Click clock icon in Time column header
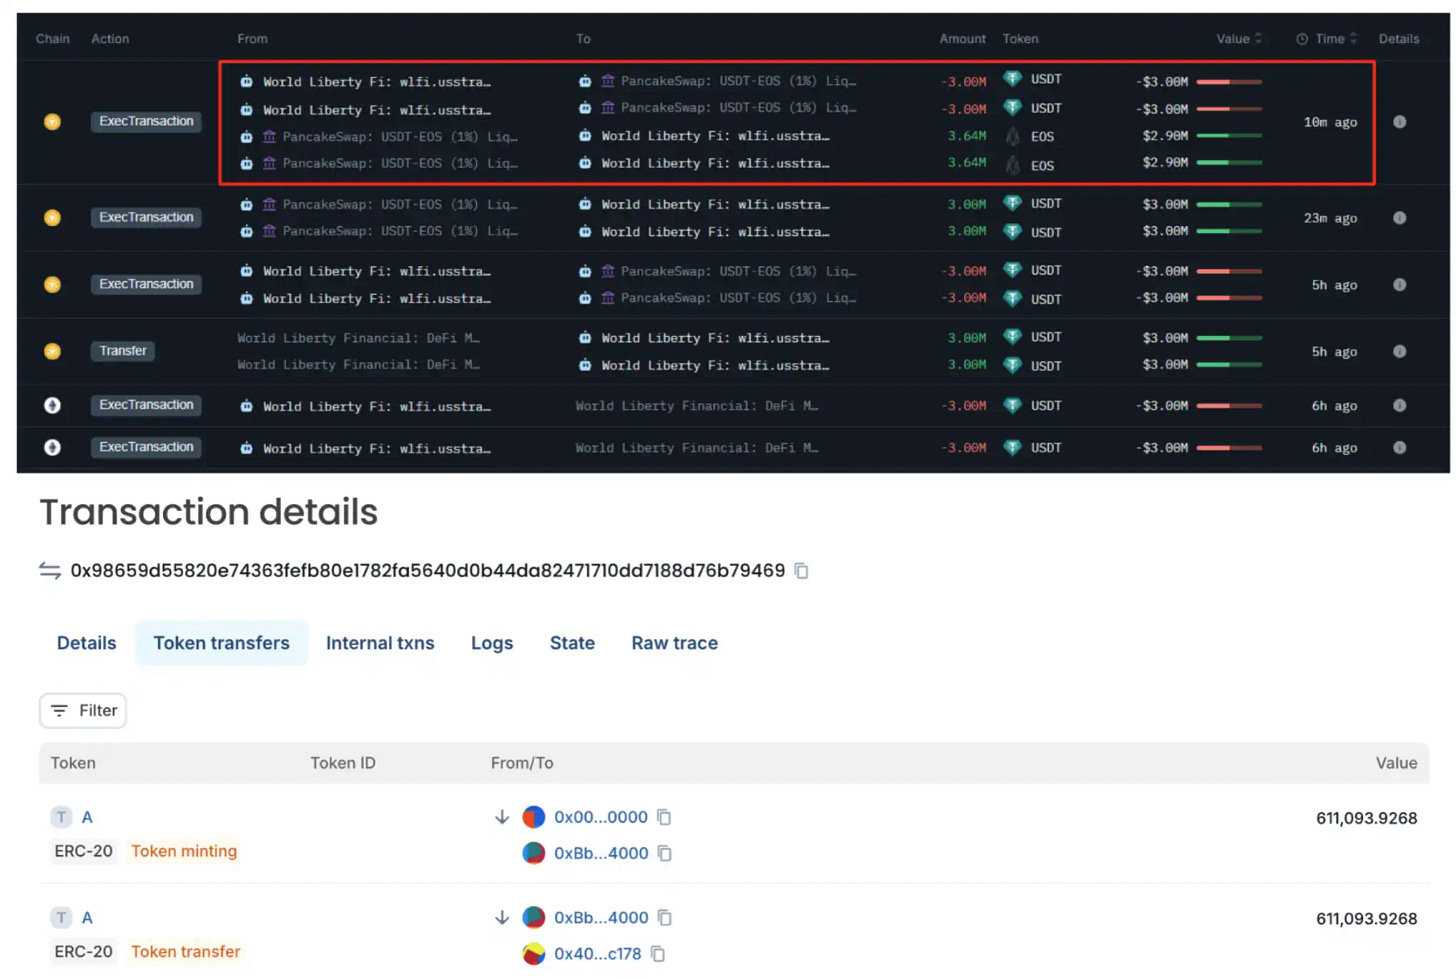This screenshot has height=978, width=1456. click(x=1302, y=39)
